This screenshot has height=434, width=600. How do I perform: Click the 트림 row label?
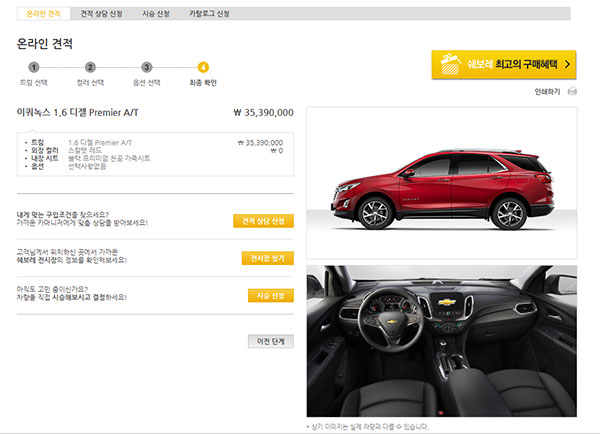38,142
